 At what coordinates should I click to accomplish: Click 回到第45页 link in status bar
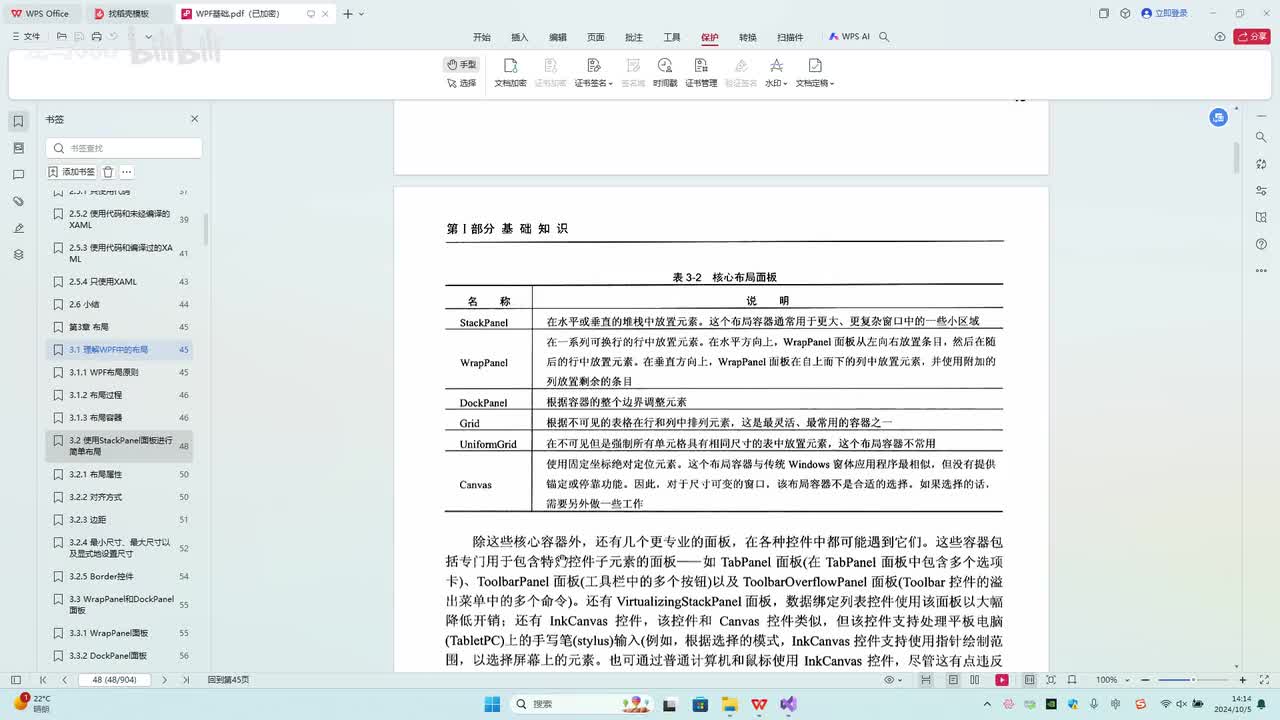228,680
